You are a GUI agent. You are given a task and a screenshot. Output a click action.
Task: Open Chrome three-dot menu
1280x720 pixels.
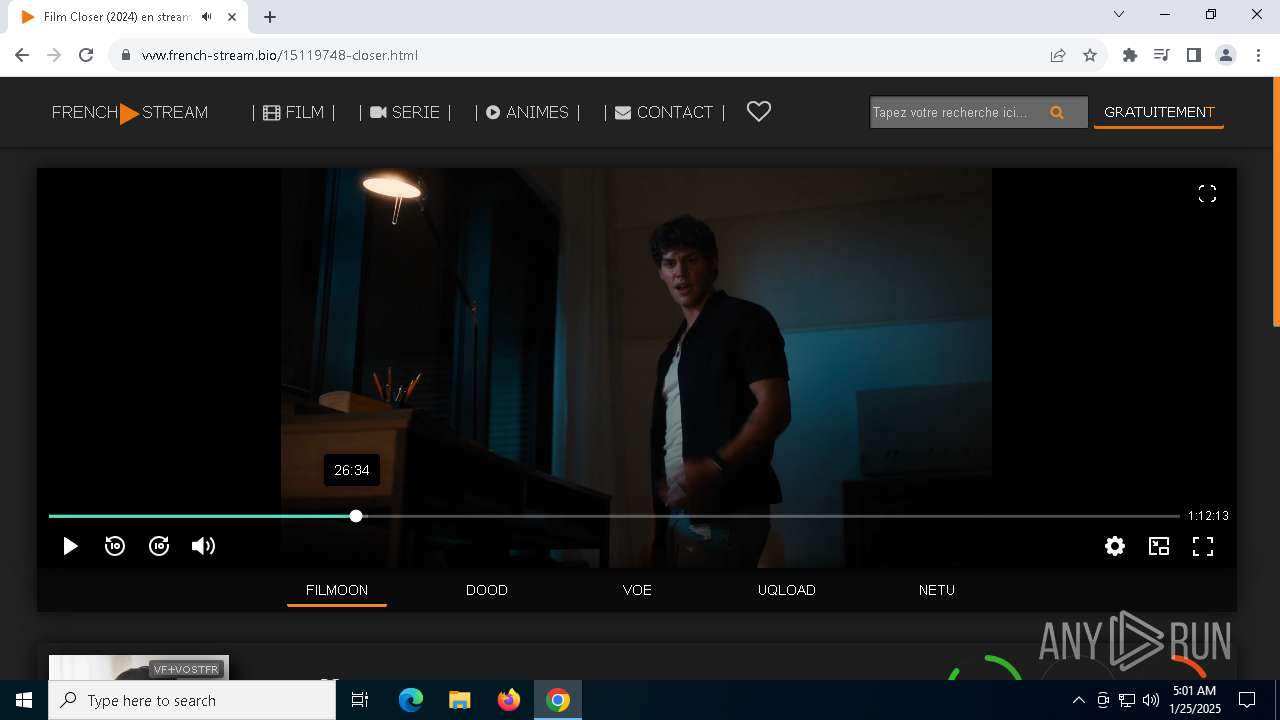[1258, 55]
